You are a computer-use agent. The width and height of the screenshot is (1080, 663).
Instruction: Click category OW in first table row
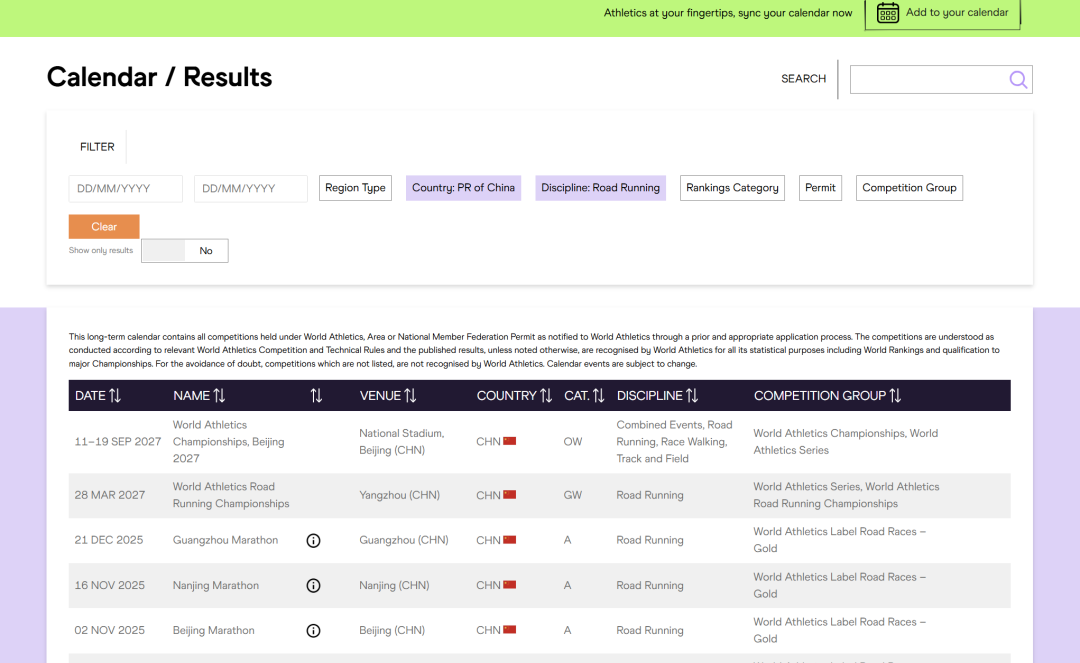pos(572,442)
